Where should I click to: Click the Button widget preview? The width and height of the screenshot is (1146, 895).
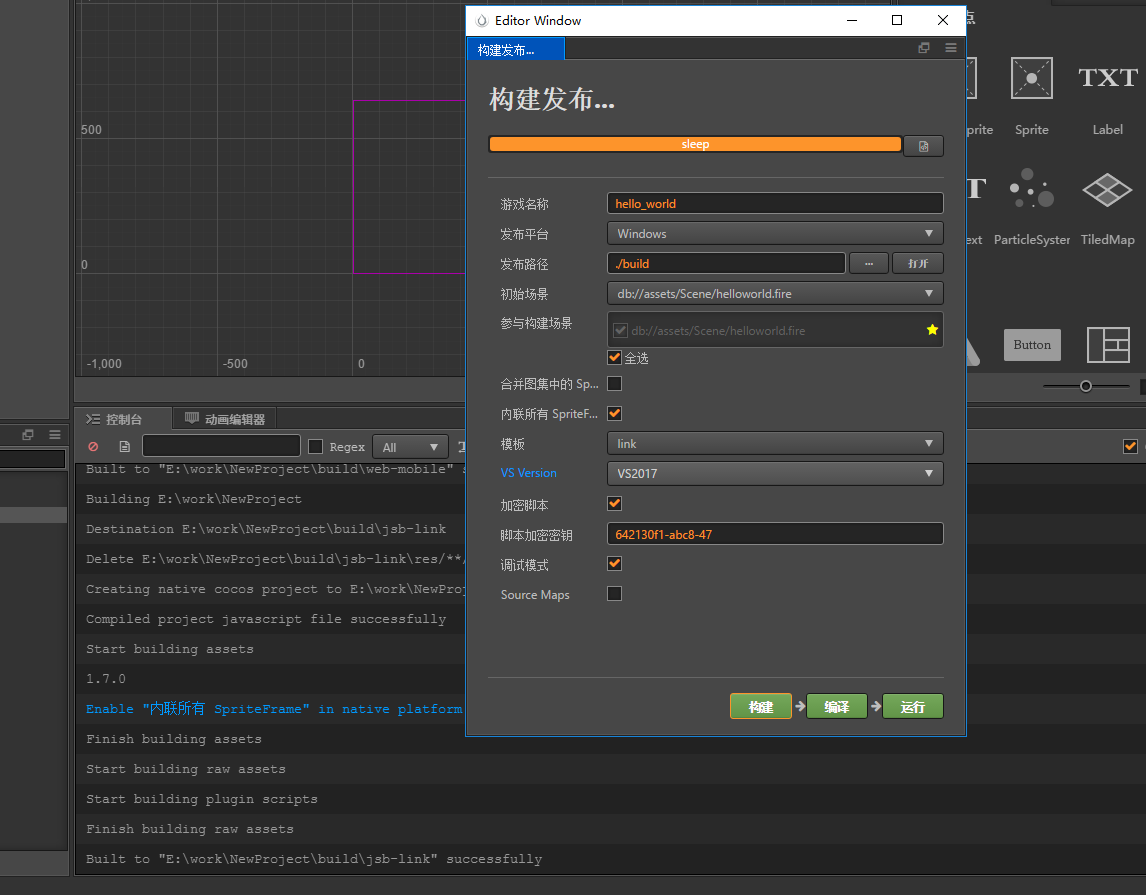pyautogui.click(x=1032, y=345)
